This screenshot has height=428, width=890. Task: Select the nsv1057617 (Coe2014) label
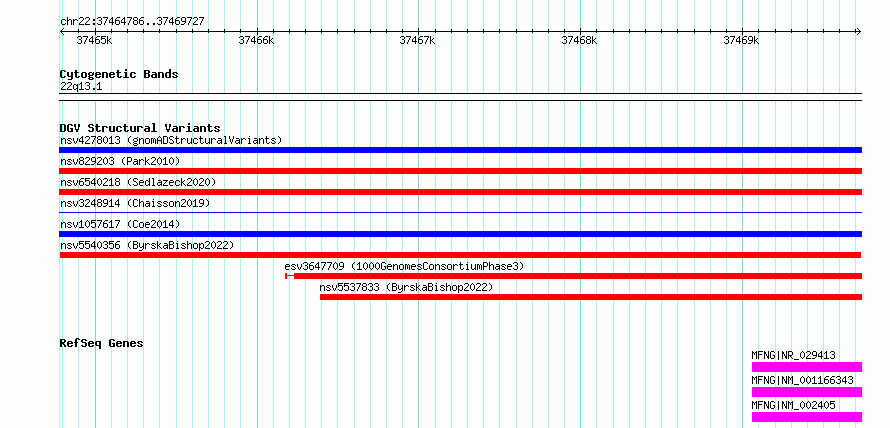tap(120, 224)
